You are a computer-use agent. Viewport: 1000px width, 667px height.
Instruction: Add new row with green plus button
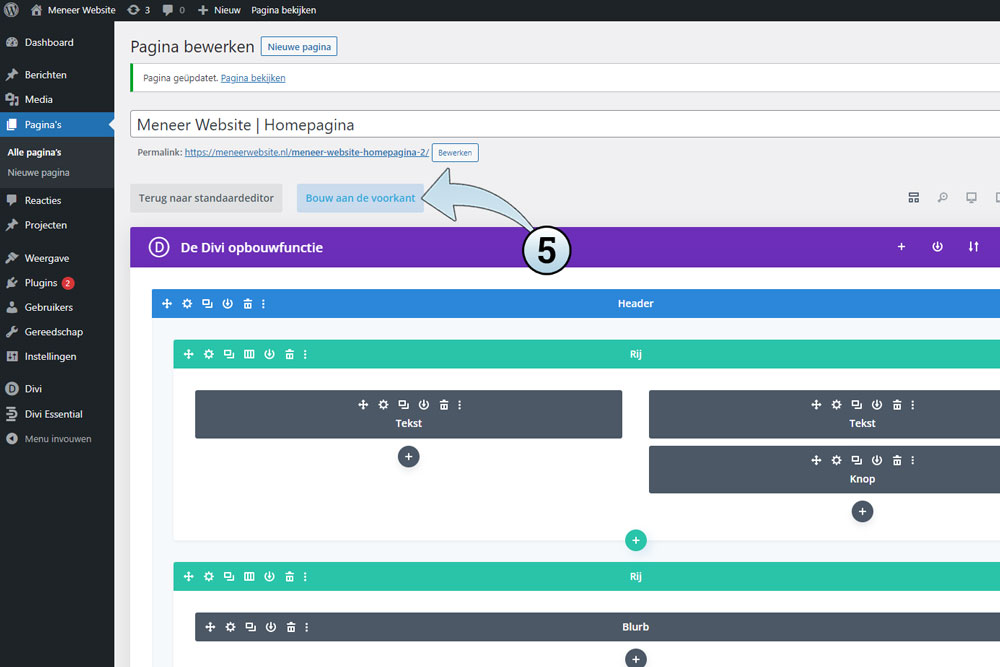(635, 540)
